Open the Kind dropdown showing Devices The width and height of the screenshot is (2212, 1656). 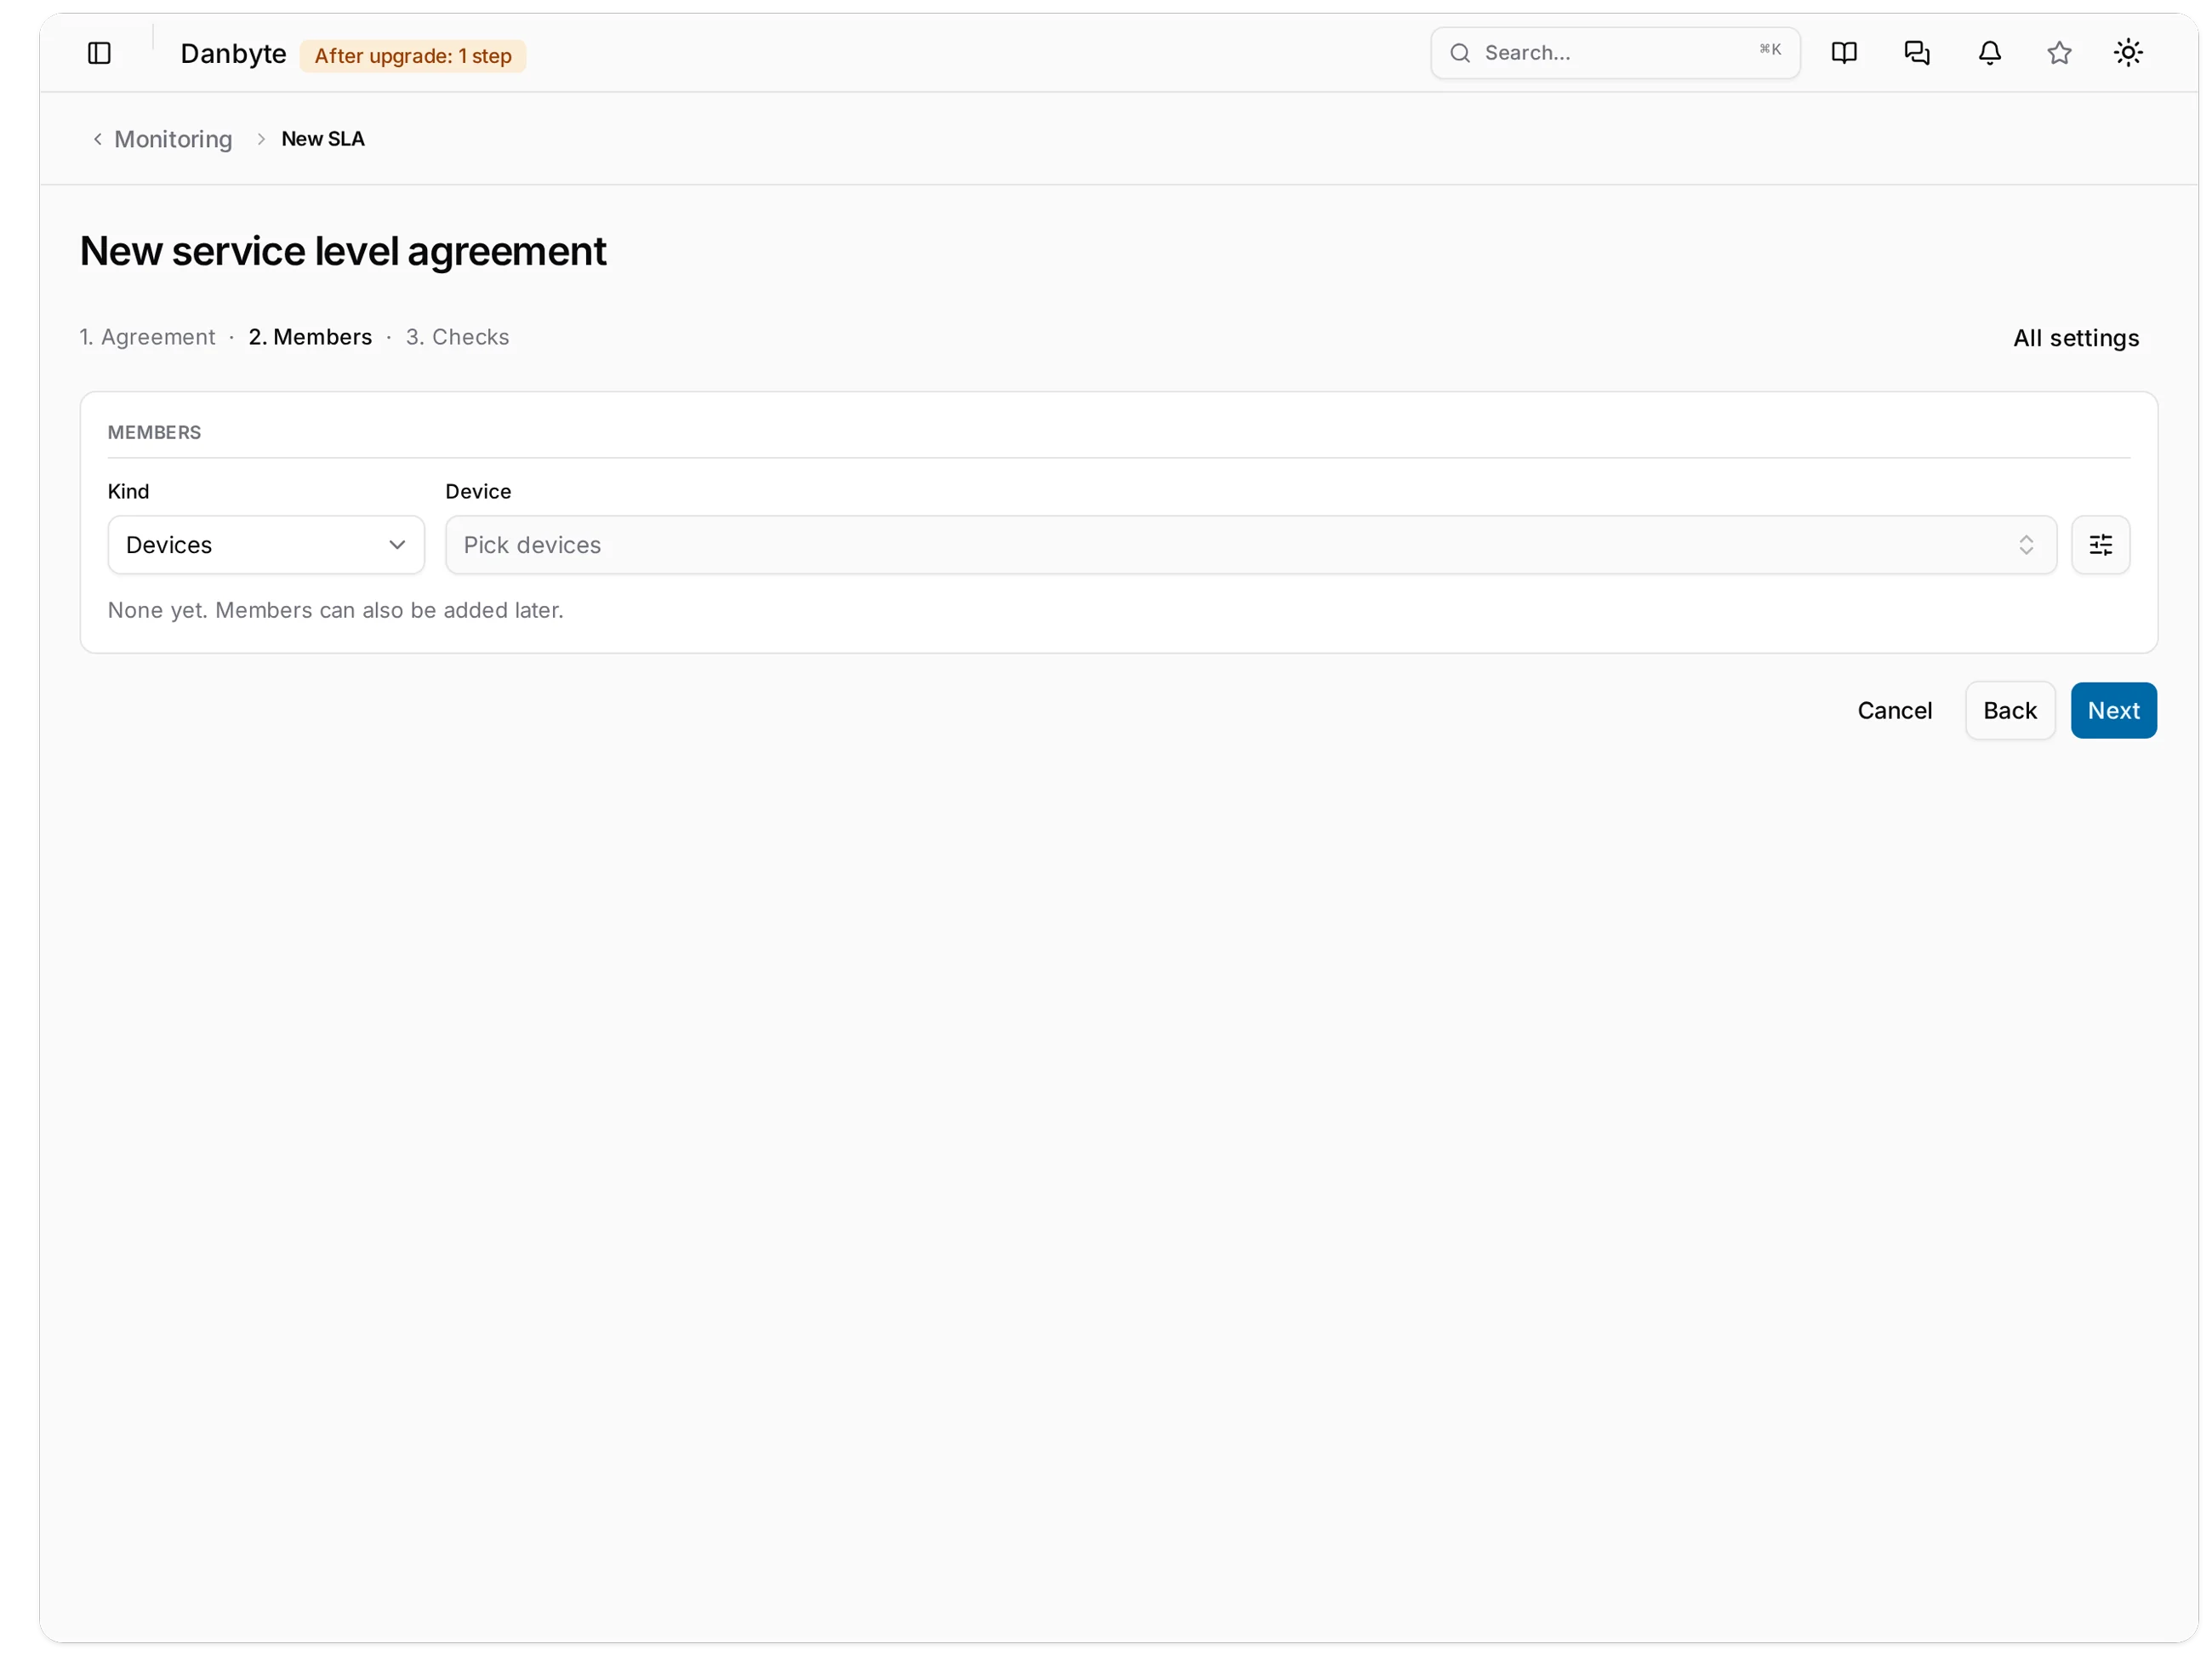click(x=266, y=545)
